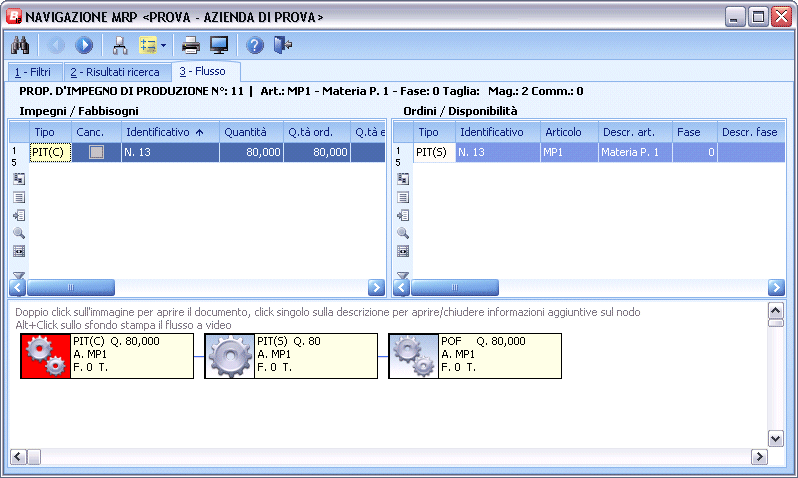798x478 pixels.
Task: Click the 80,000 Quantità cell
Action: click(251, 152)
